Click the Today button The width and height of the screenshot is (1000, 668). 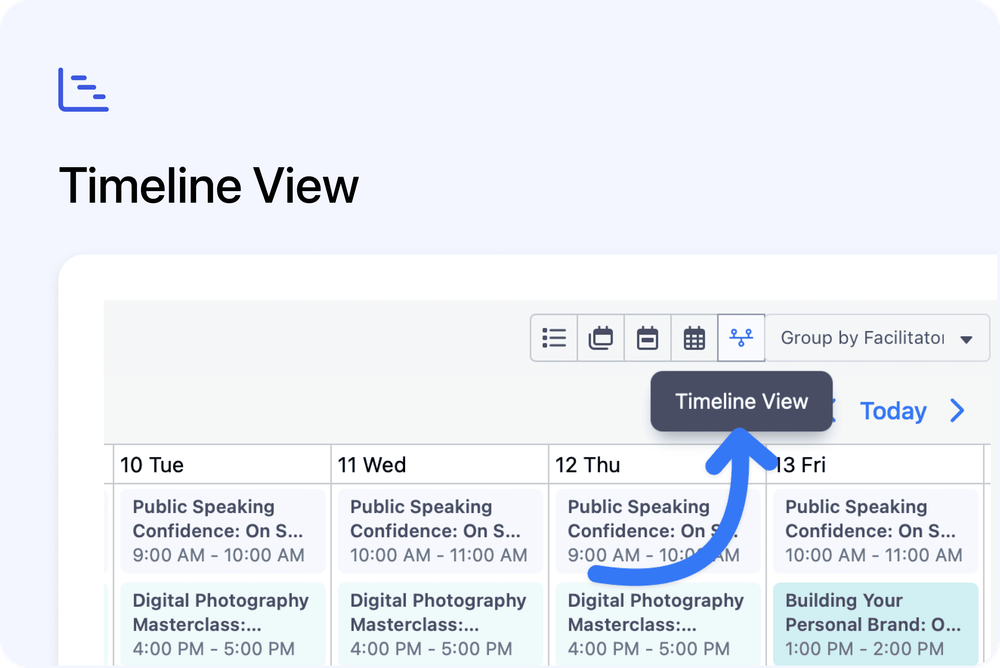[x=893, y=410]
